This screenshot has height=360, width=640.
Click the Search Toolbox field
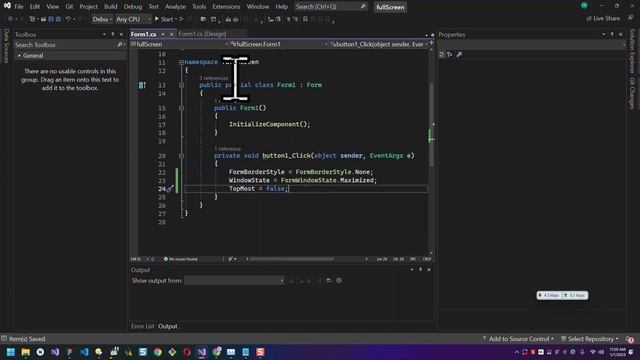click(70, 44)
